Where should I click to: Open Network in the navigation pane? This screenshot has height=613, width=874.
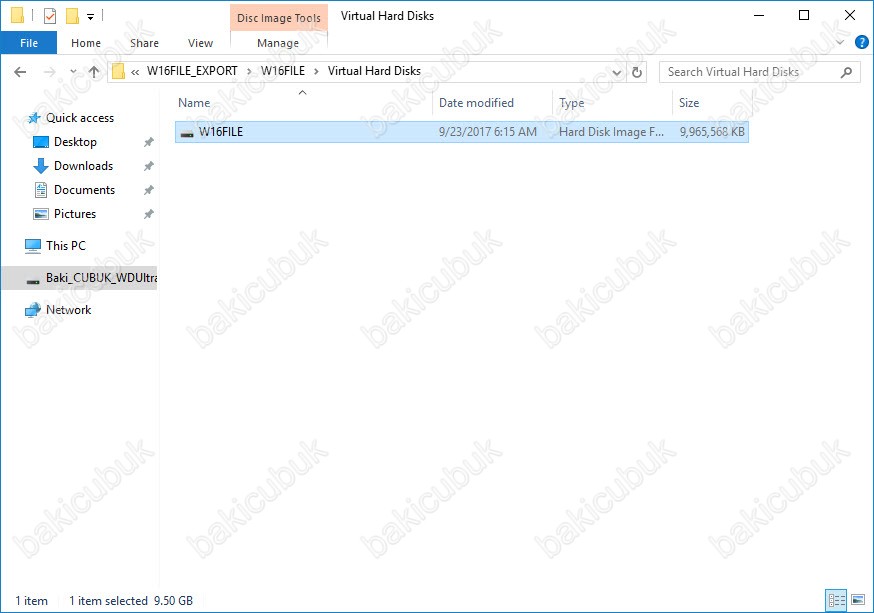coord(68,309)
